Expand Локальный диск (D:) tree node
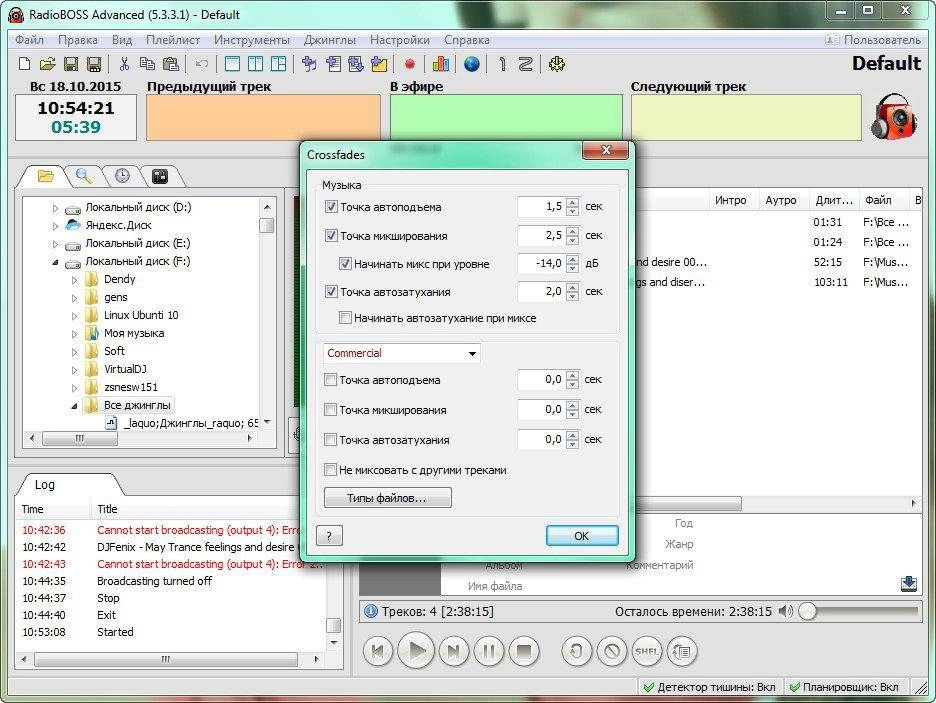This screenshot has width=936, height=703. click(x=56, y=208)
